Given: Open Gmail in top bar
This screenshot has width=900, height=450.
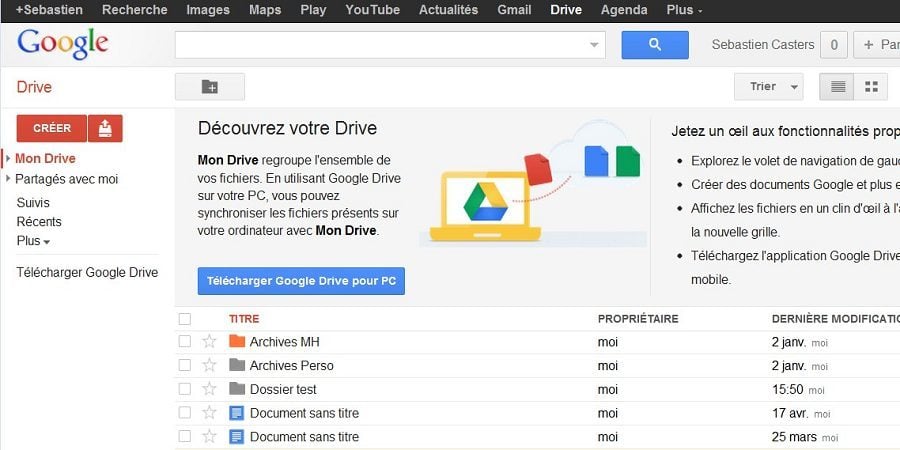Looking at the screenshot, I should coord(514,10).
